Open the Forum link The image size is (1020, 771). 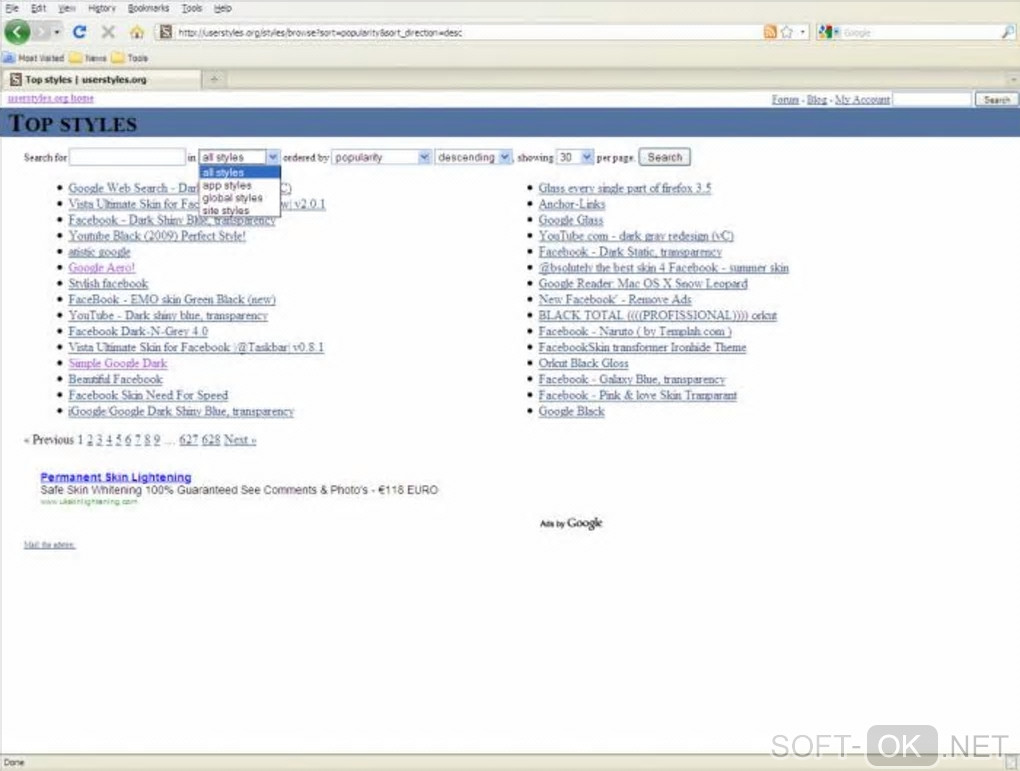click(x=785, y=100)
